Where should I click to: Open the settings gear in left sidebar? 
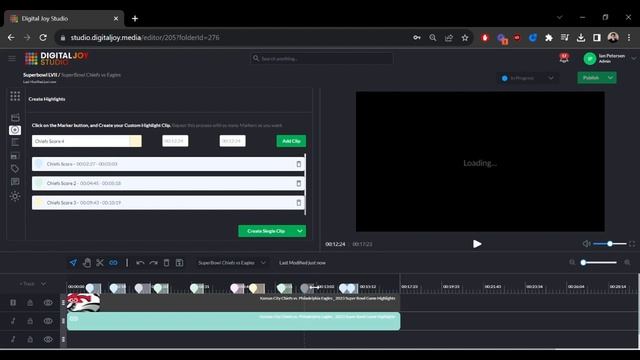point(15,196)
